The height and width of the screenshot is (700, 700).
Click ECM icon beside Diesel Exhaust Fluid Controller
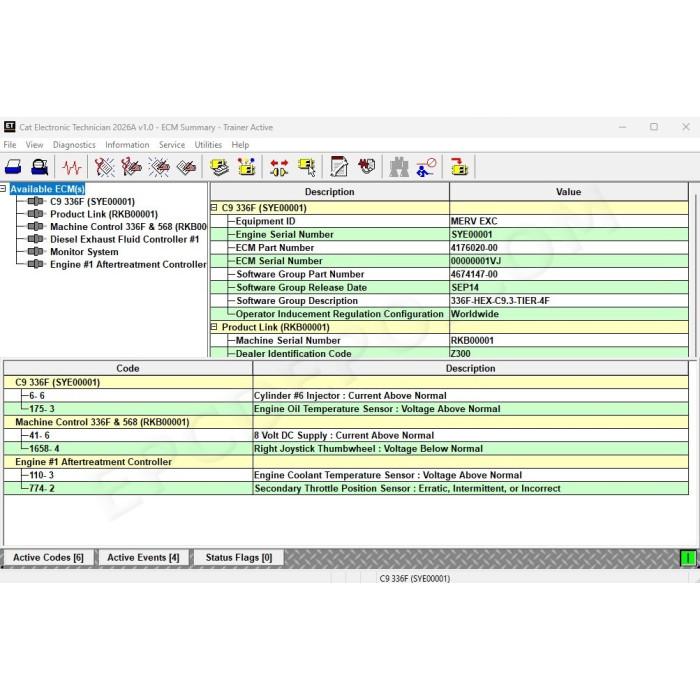point(35,239)
